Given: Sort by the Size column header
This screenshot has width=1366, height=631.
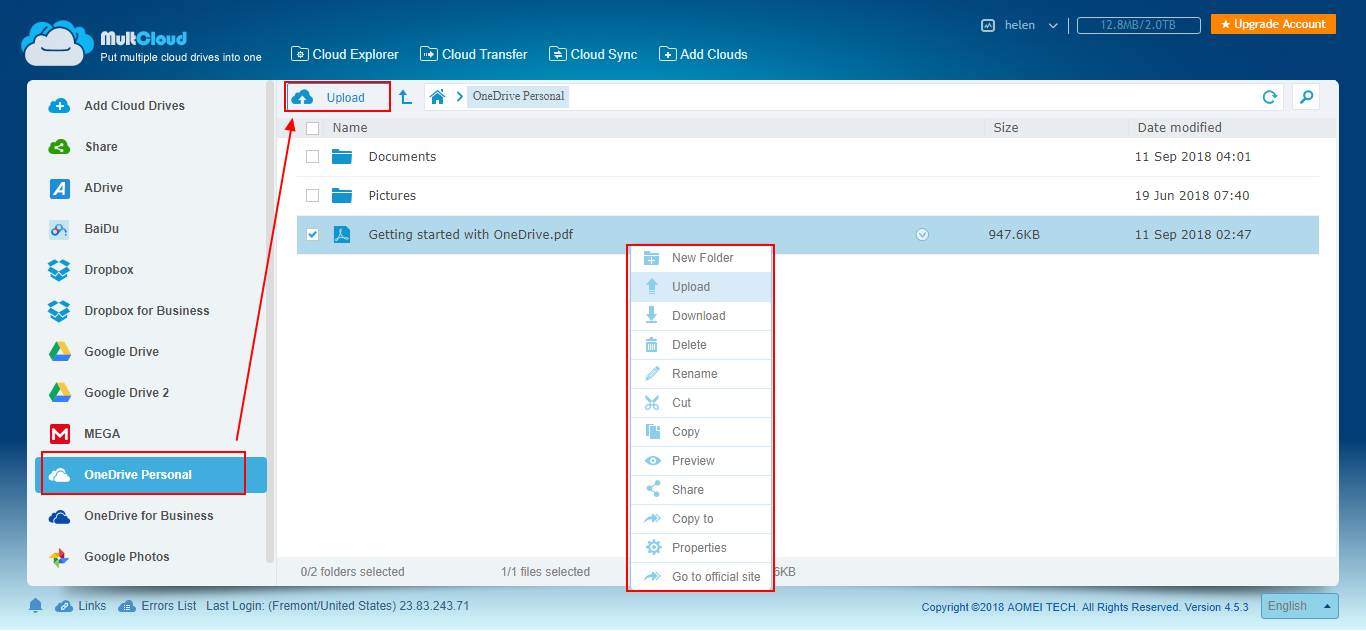Looking at the screenshot, I should 1006,128.
